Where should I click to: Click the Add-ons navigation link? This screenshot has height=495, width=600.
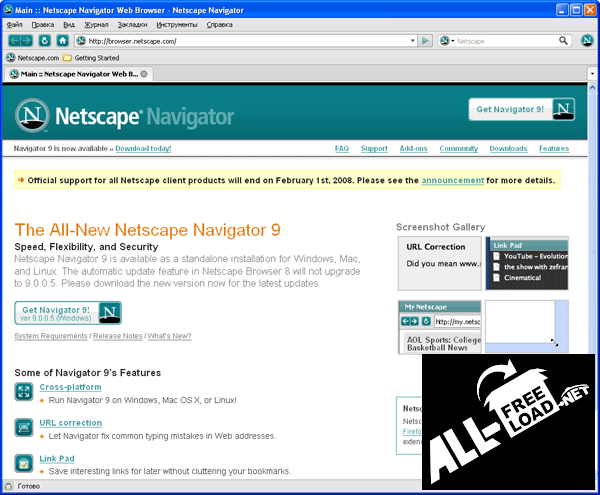413,149
